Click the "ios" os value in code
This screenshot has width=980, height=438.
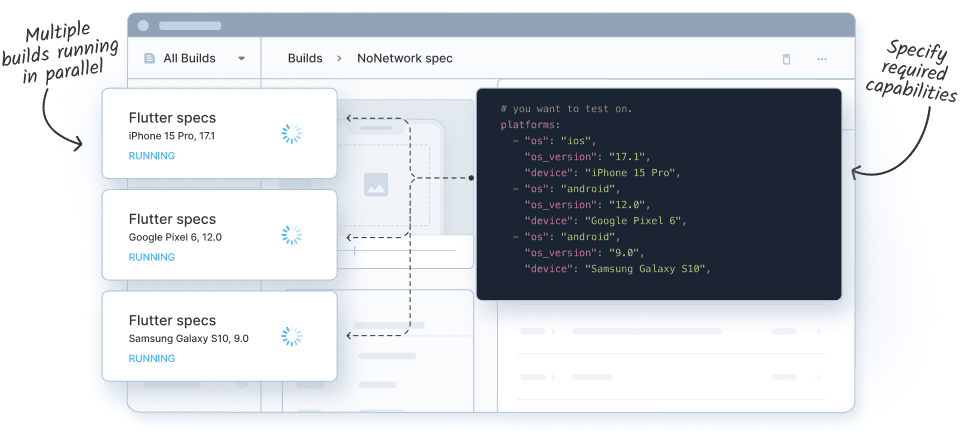click(578, 141)
